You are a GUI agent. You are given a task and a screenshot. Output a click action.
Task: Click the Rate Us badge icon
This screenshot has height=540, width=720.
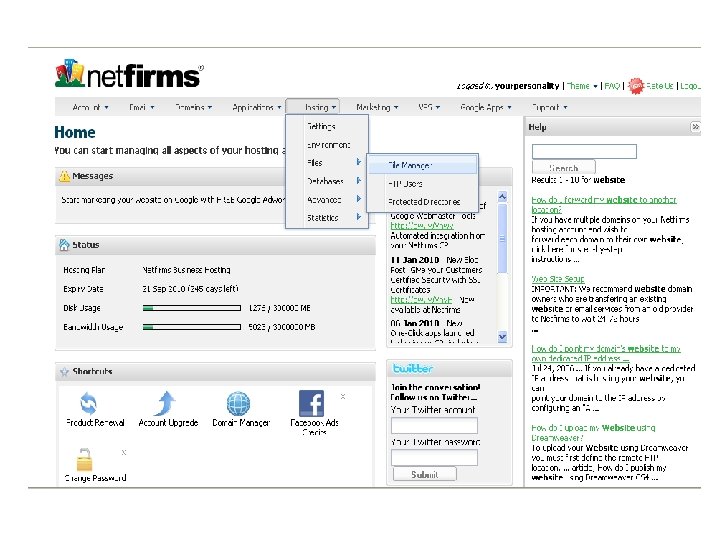click(x=636, y=86)
